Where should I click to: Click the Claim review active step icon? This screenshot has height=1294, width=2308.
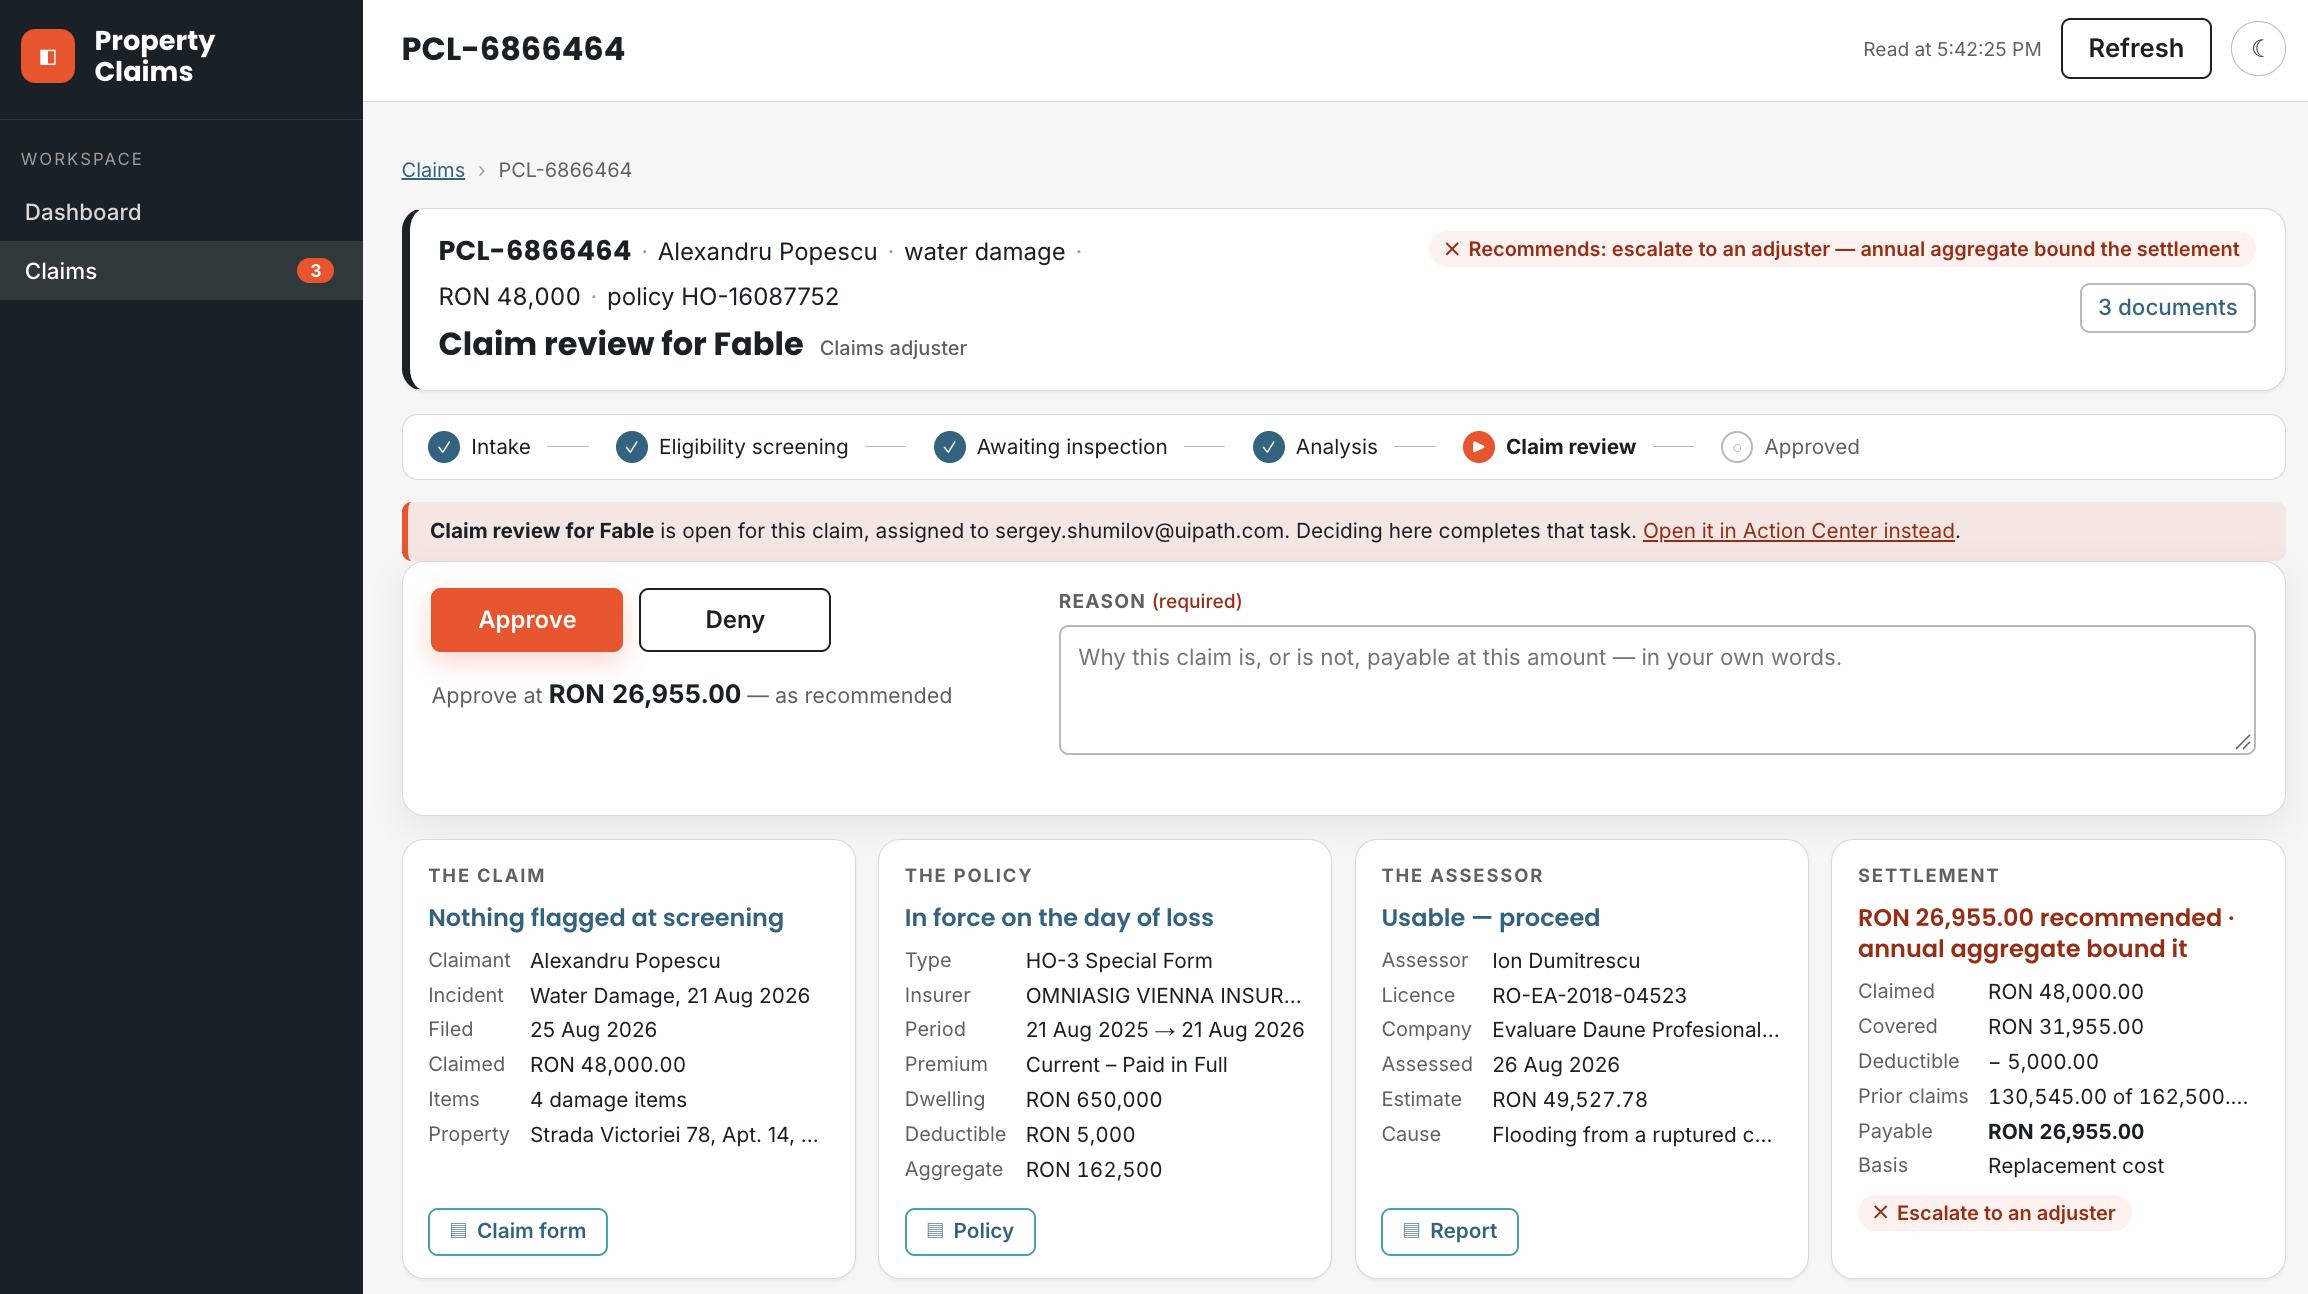pos(1479,447)
